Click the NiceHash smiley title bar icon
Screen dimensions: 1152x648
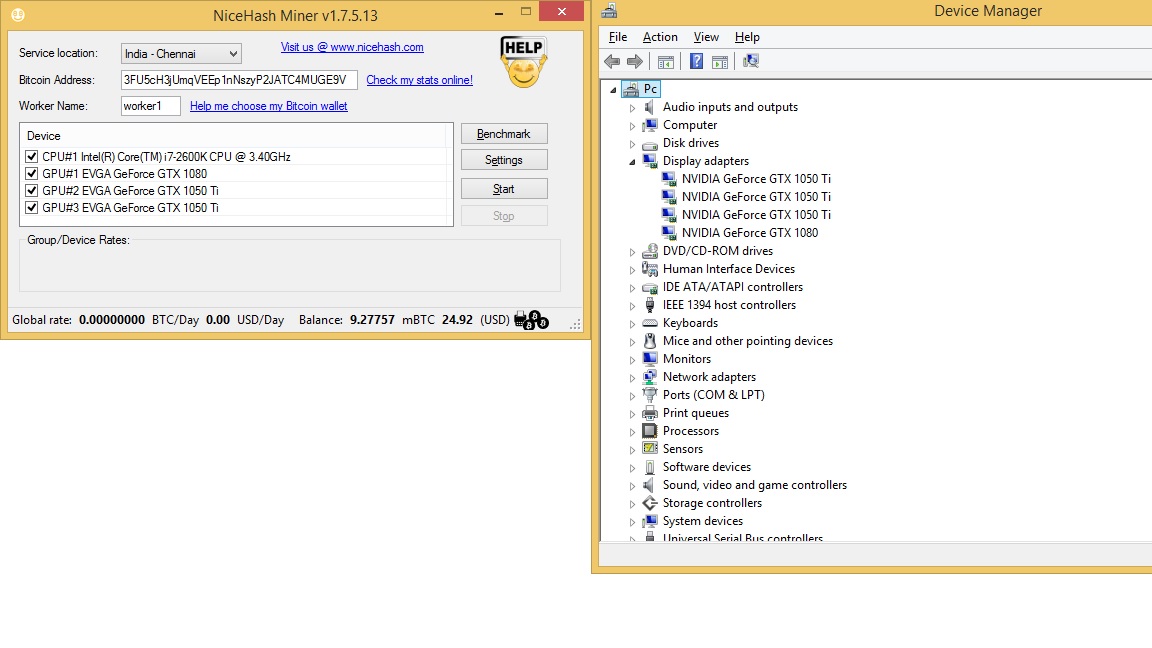(18, 14)
